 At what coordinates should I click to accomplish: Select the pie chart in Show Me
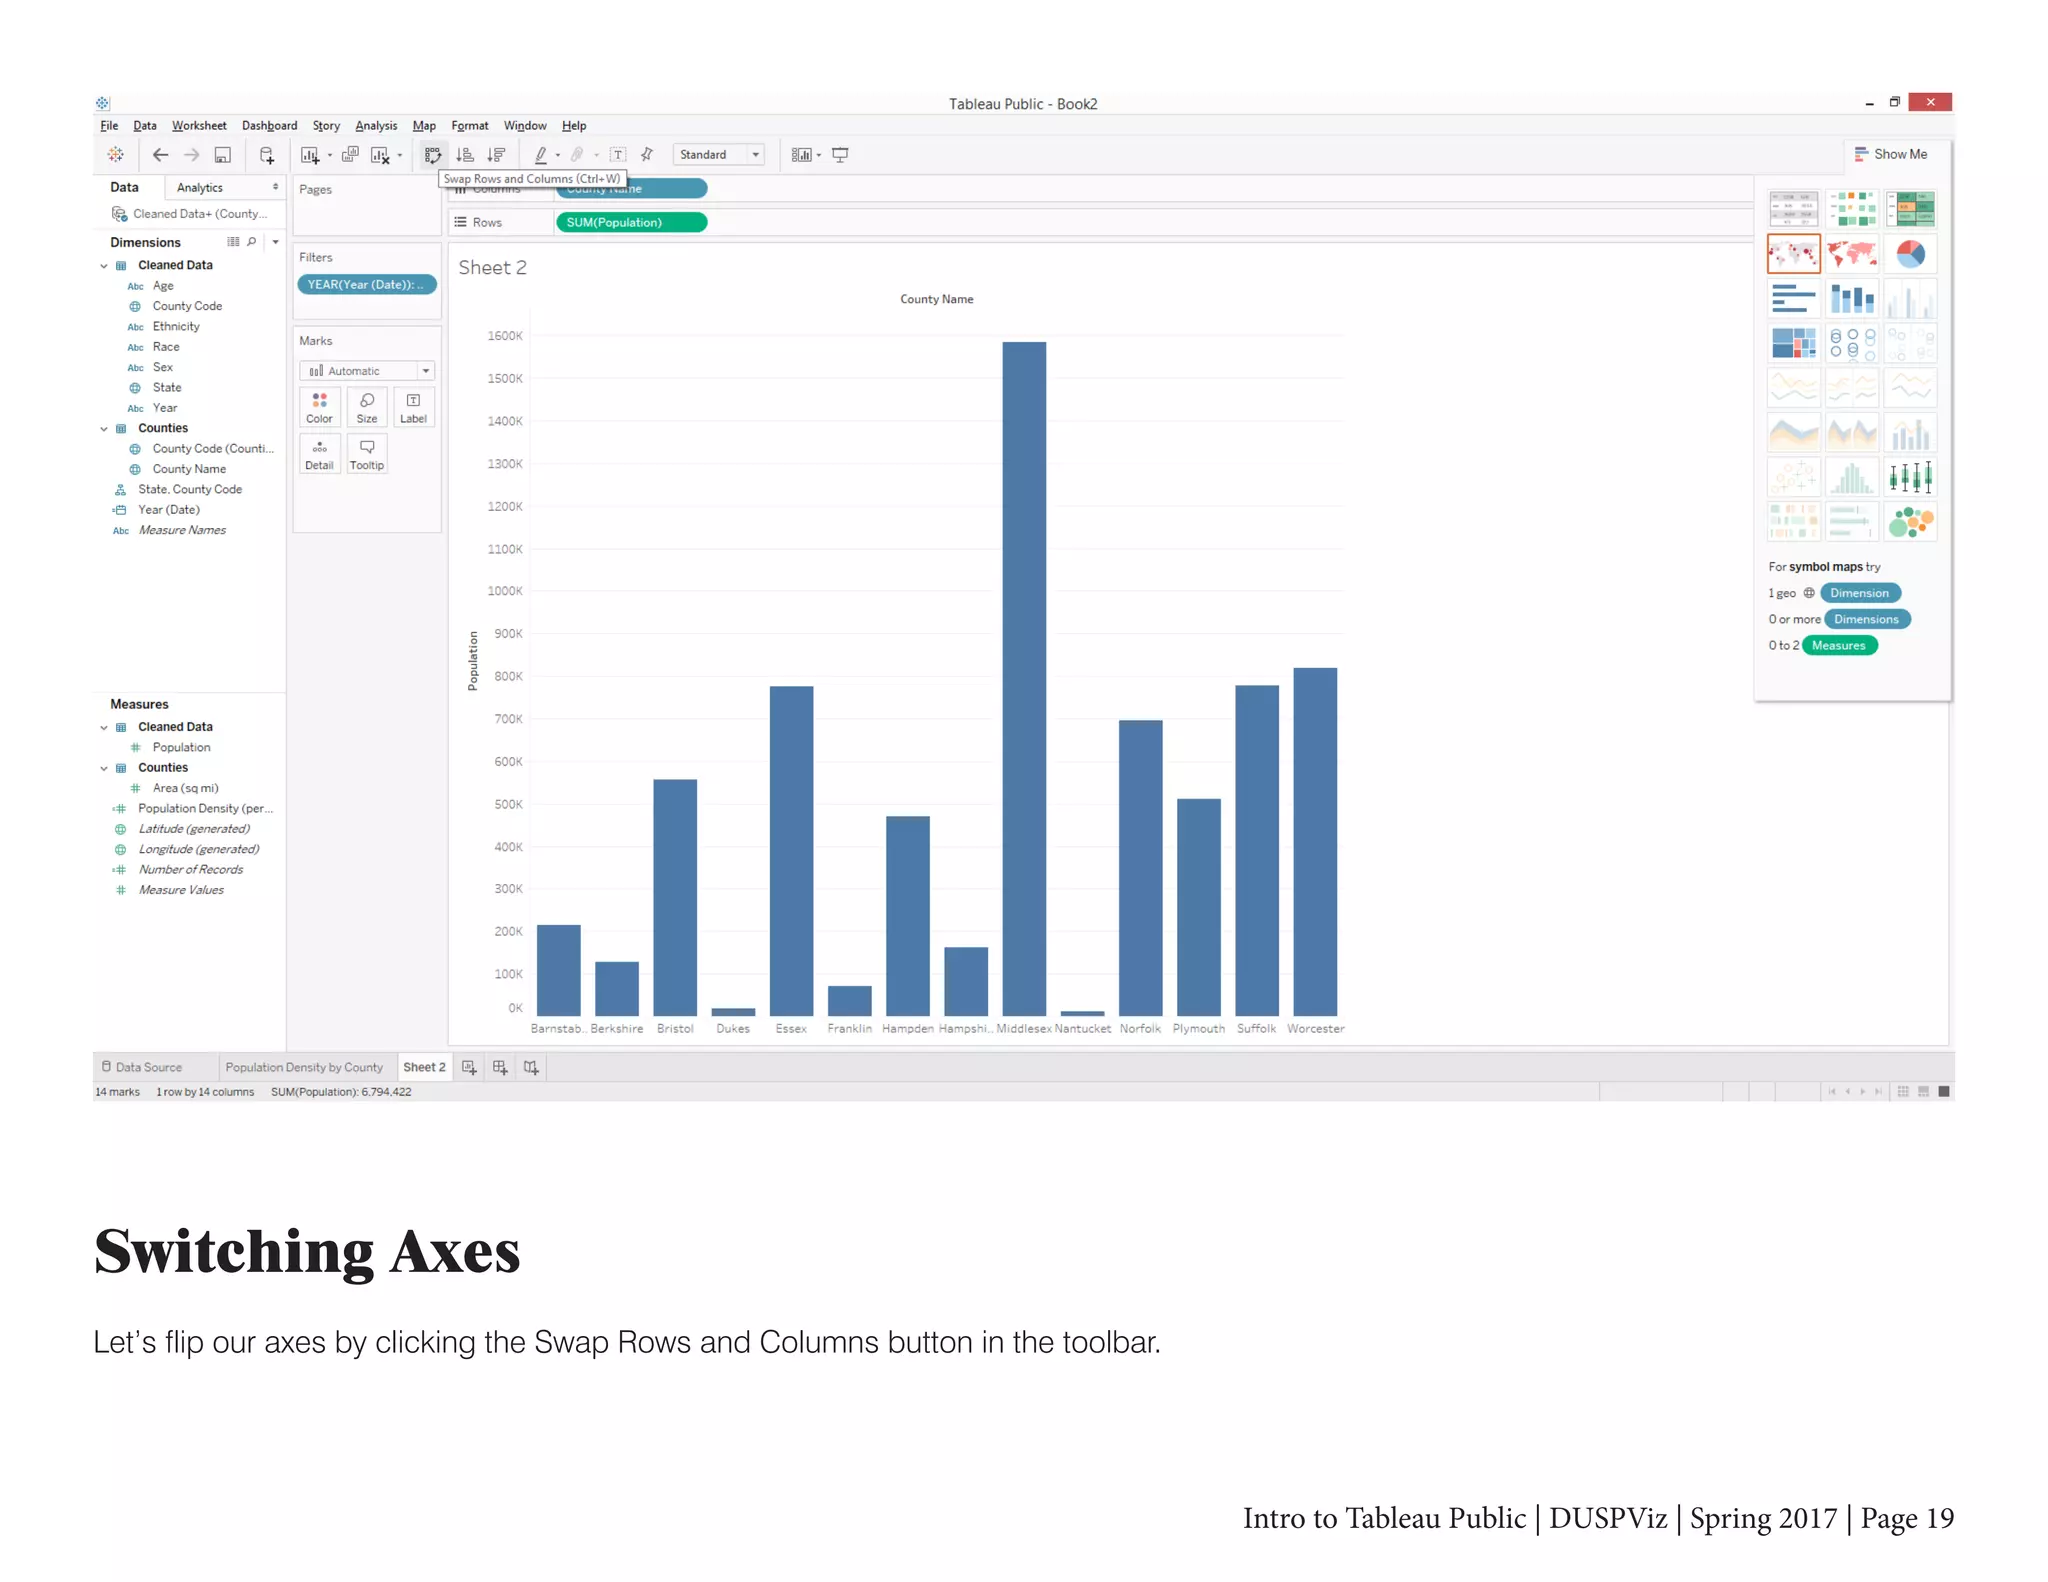[x=1910, y=254]
